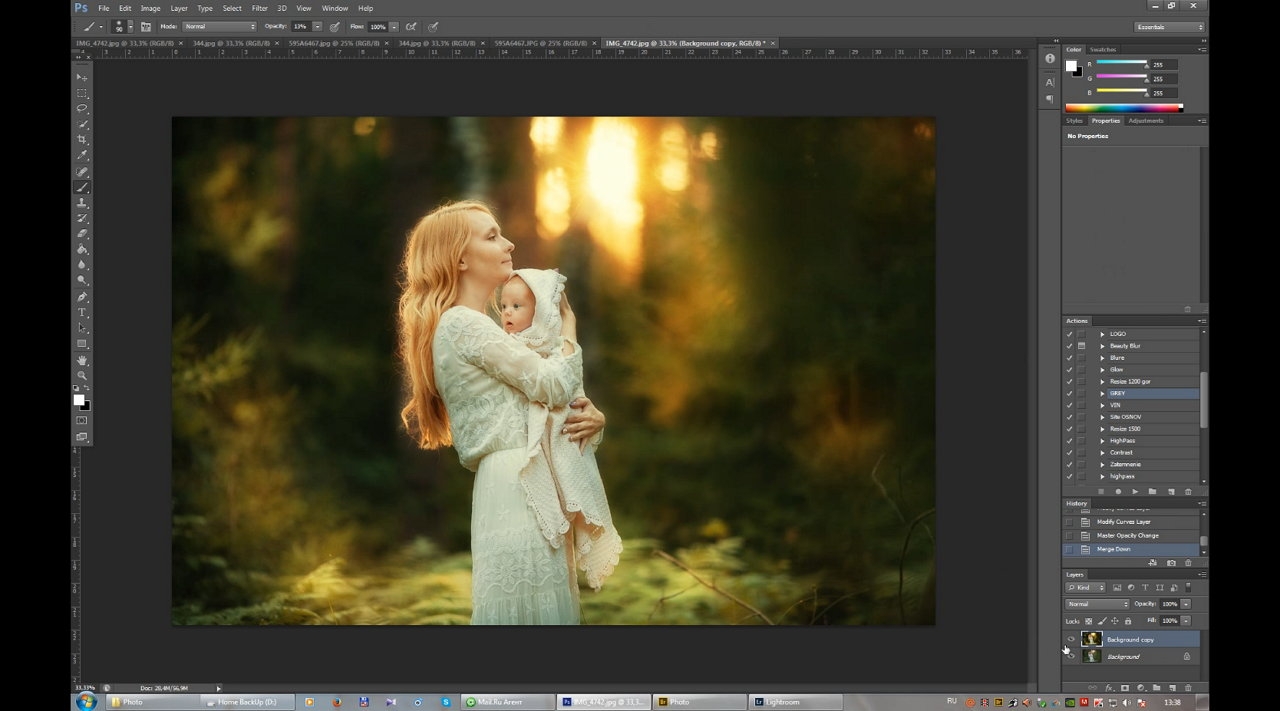Change screen mode via toolbox icon
This screenshot has height=711, width=1280.
coord(82,437)
